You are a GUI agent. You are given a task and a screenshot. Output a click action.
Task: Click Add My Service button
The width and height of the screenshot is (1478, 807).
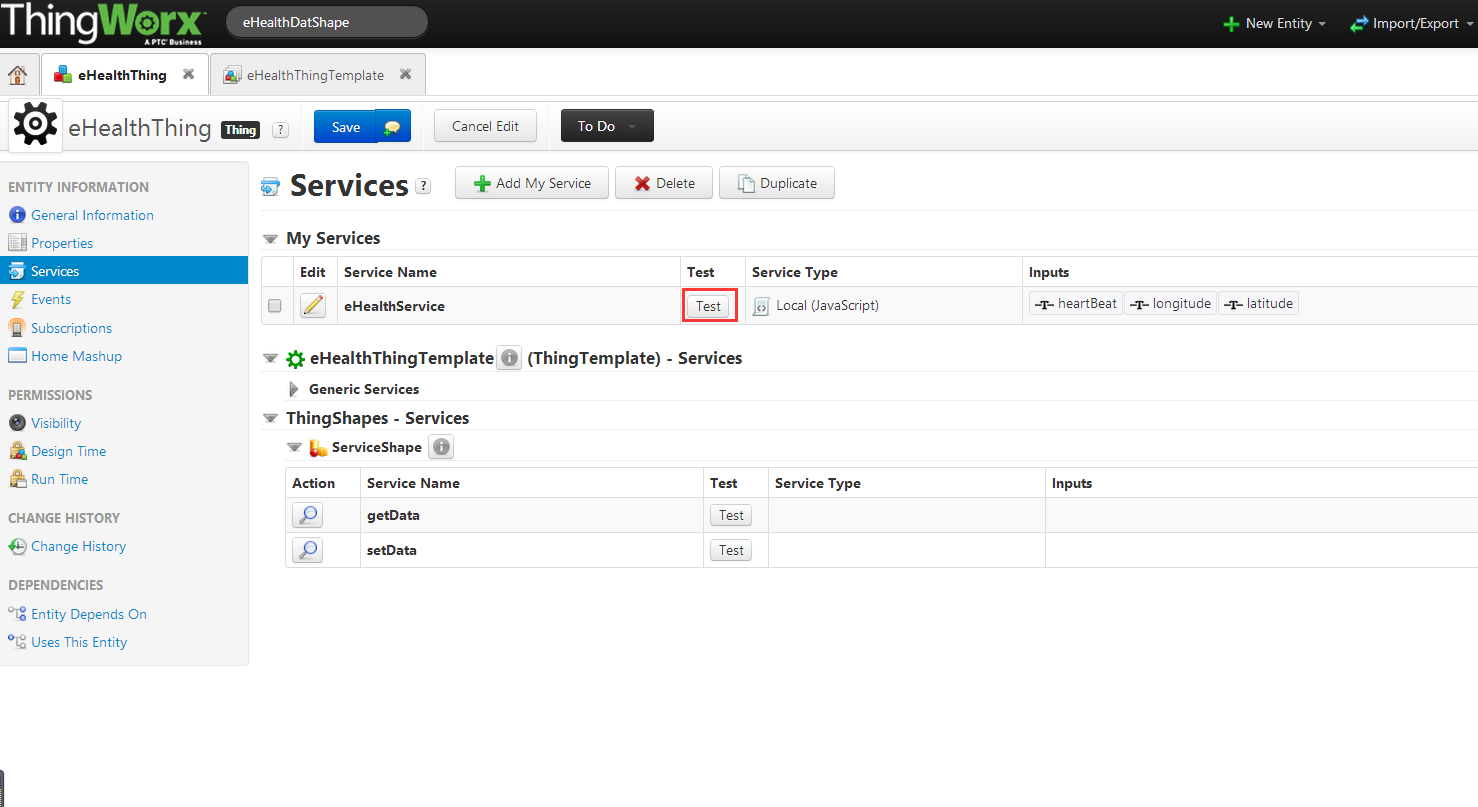tap(532, 183)
